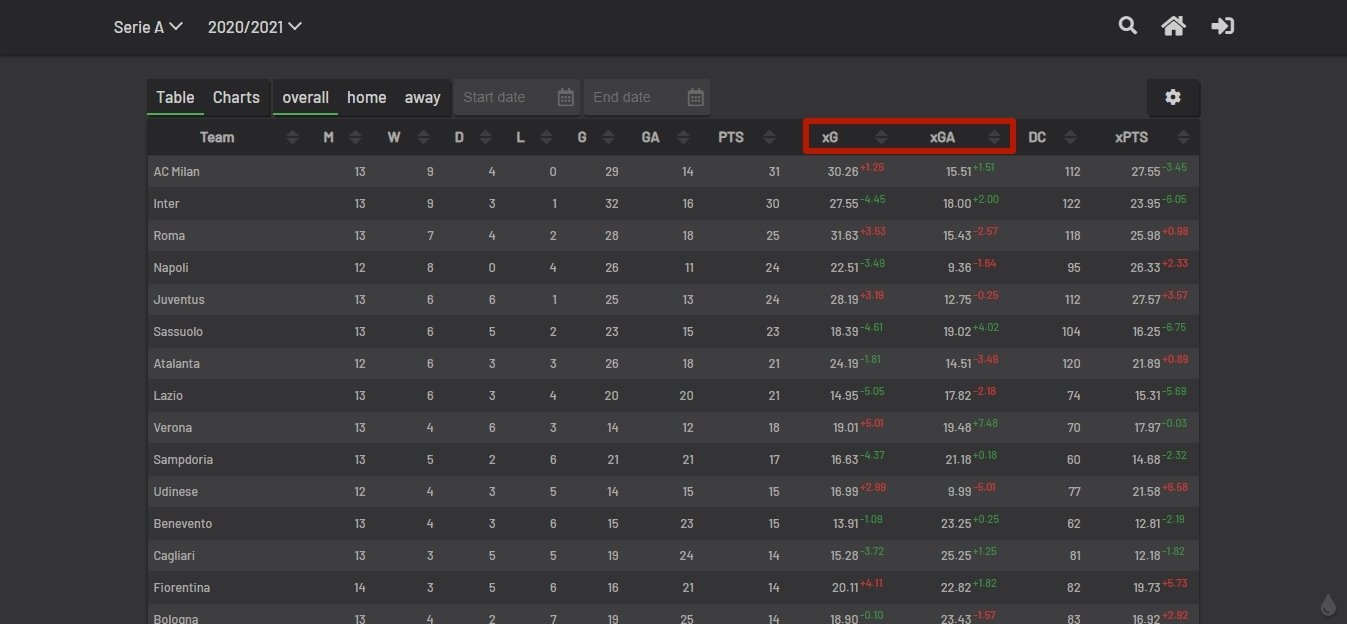
Task: Expand the Serie A league dropdown
Action: point(148,27)
